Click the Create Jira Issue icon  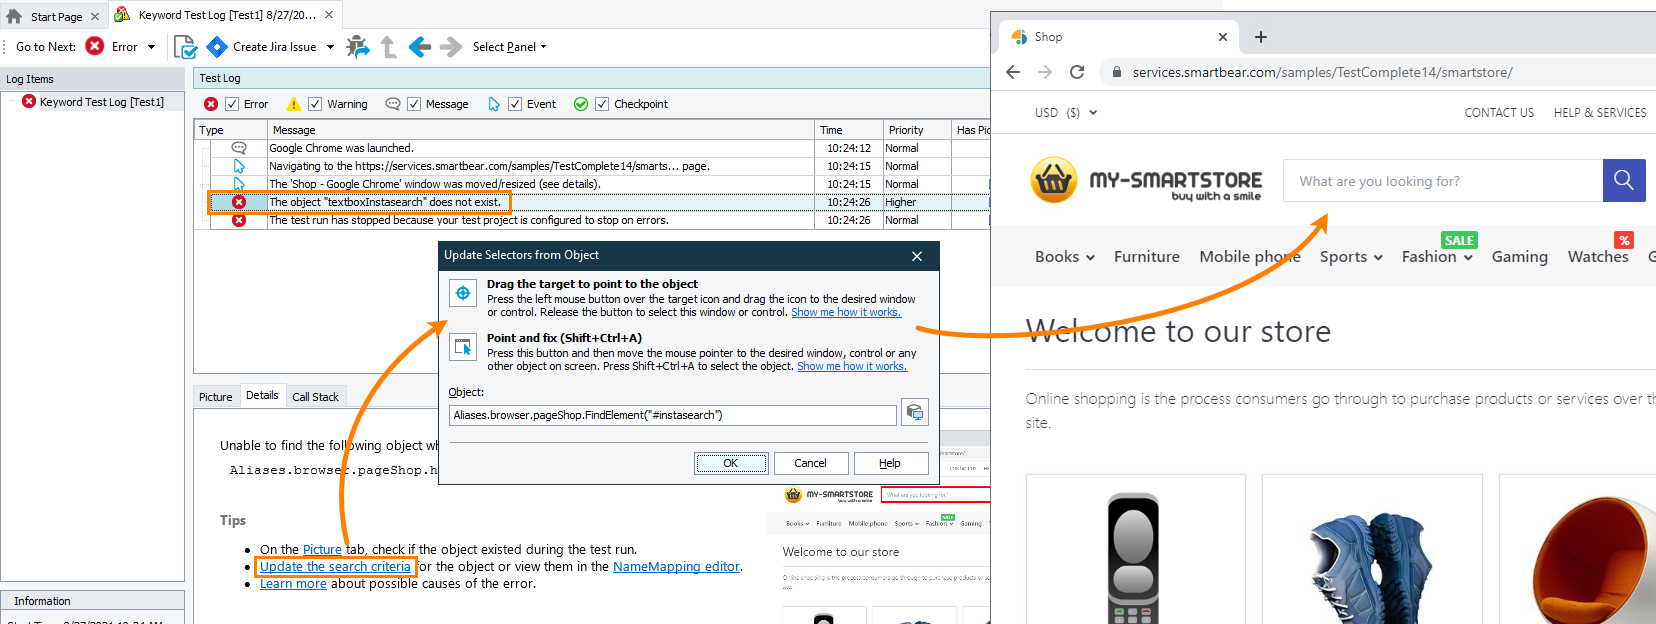point(217,47)
